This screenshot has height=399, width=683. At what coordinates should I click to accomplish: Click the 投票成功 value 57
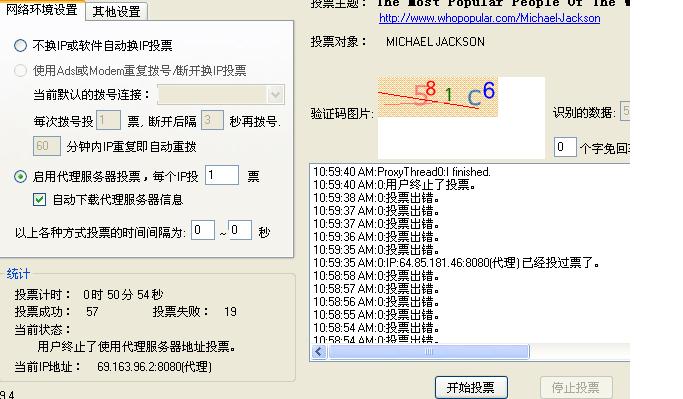pyautogui.click(x=92, y=312)
